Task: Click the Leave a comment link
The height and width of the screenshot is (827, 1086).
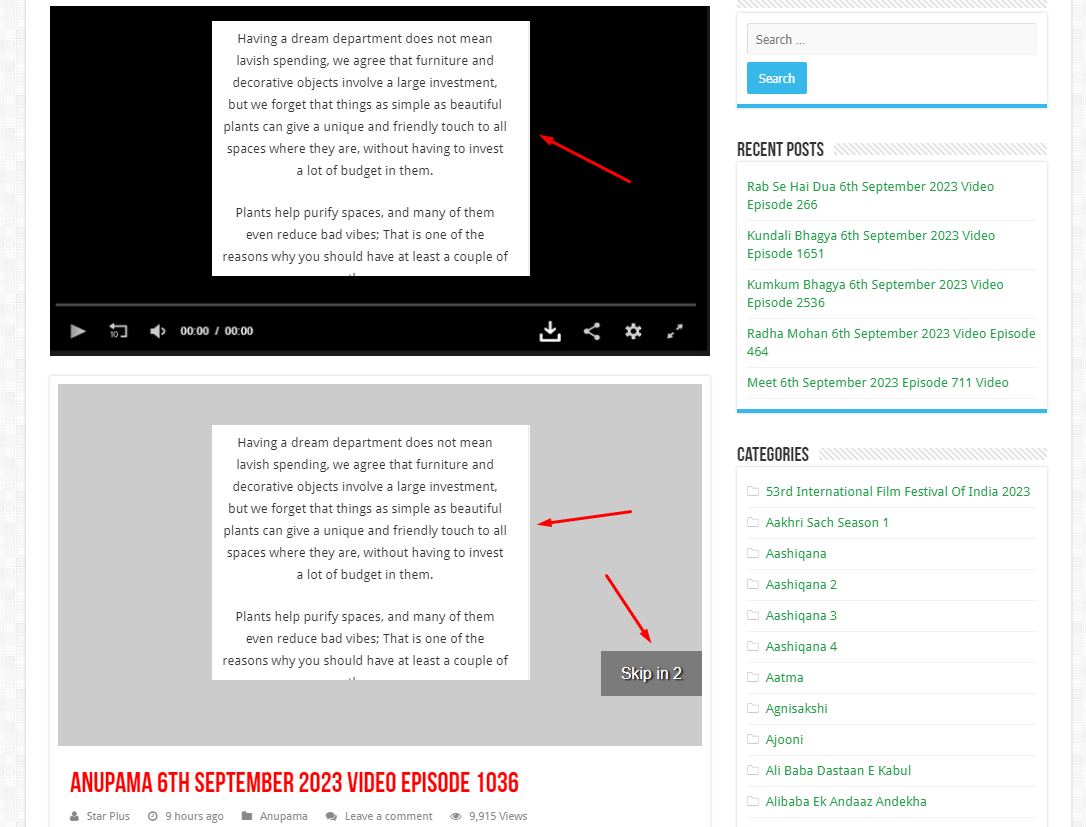Action: (x=388, y=816)
